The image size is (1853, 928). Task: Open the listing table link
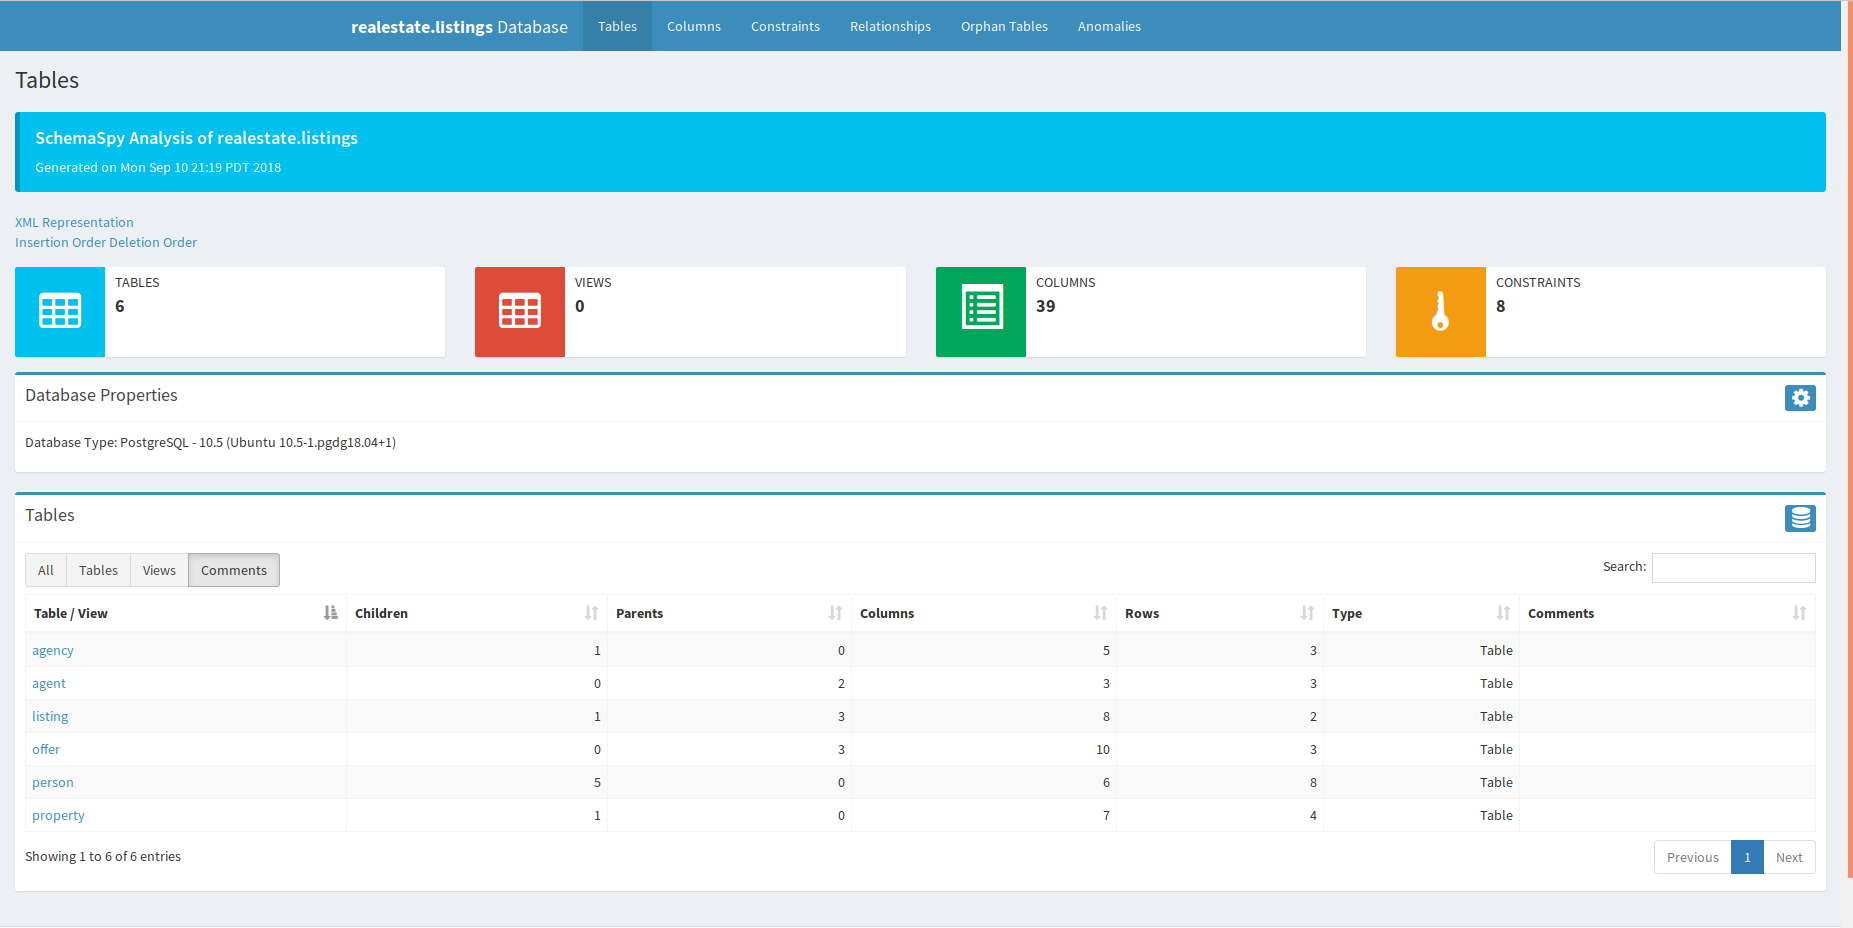click(50, 716)
